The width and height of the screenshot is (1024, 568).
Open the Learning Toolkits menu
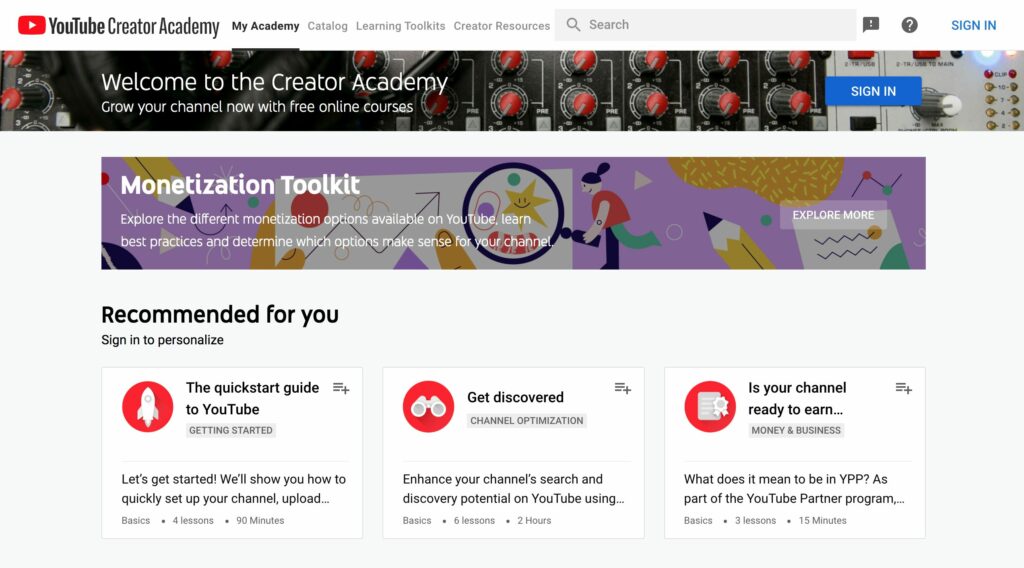click(400, 26)
